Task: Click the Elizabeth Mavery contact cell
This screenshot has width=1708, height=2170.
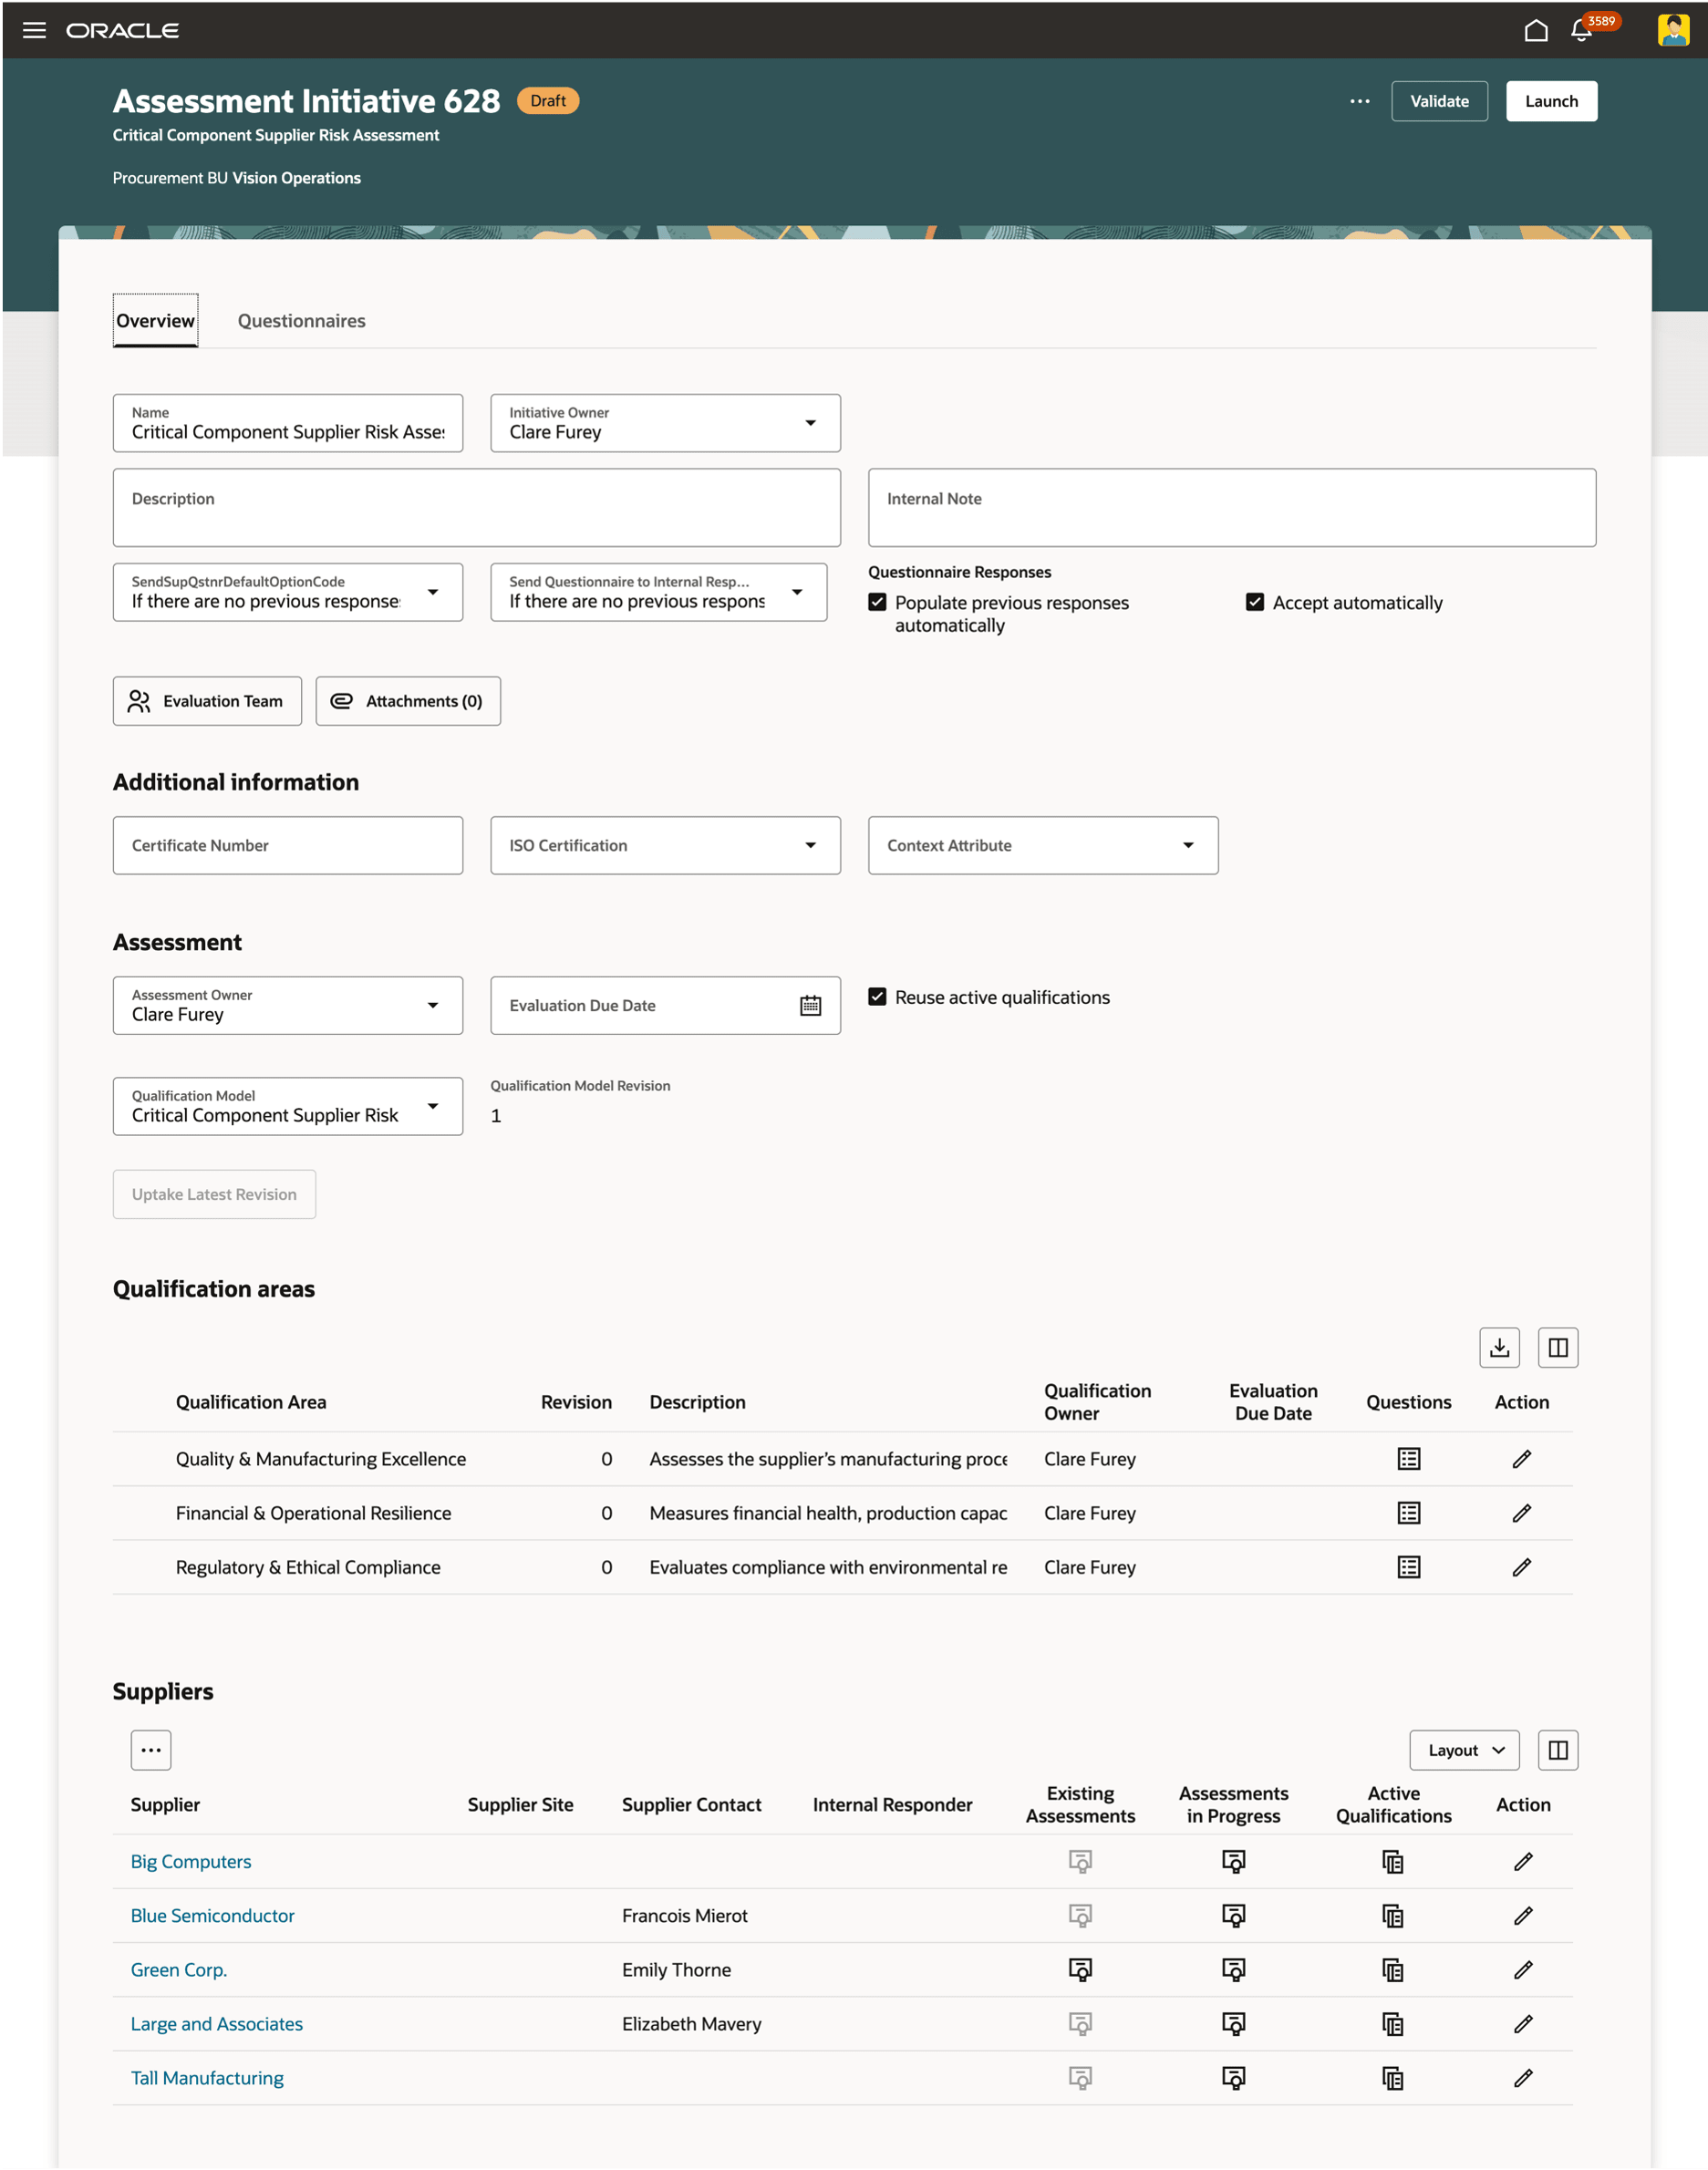Action: [x=691, y=2023]
